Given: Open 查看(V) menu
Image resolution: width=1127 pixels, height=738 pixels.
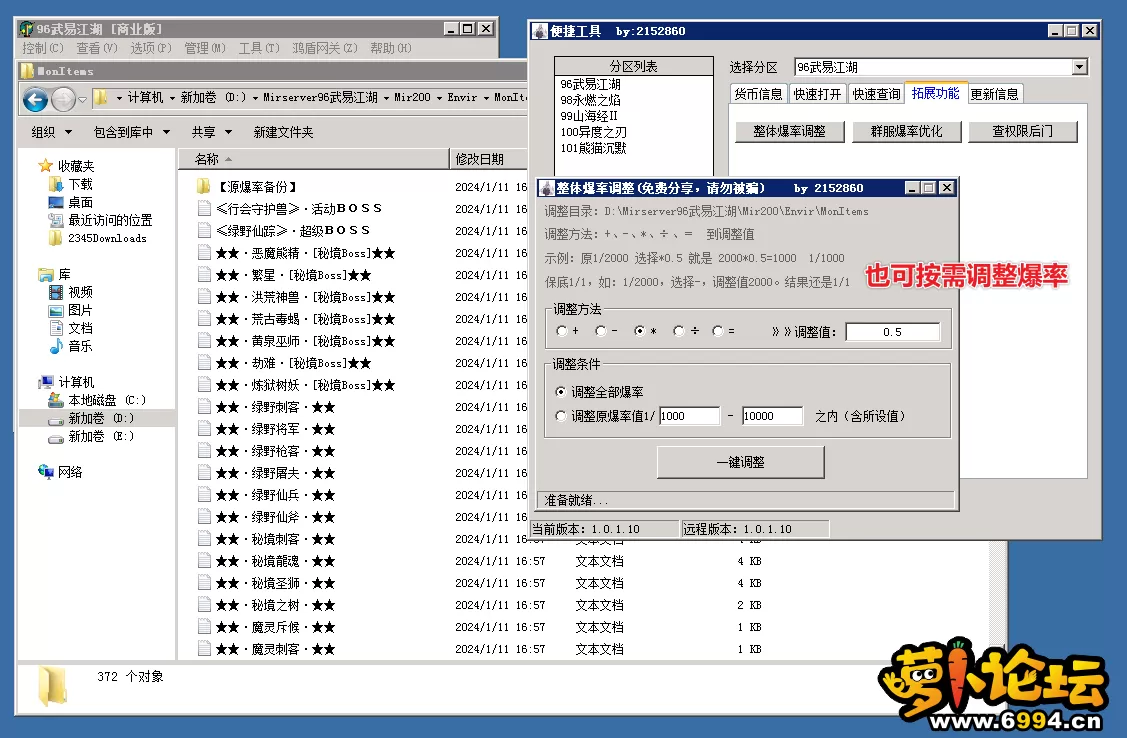Looking at the screenshot, I should point(96,48).
